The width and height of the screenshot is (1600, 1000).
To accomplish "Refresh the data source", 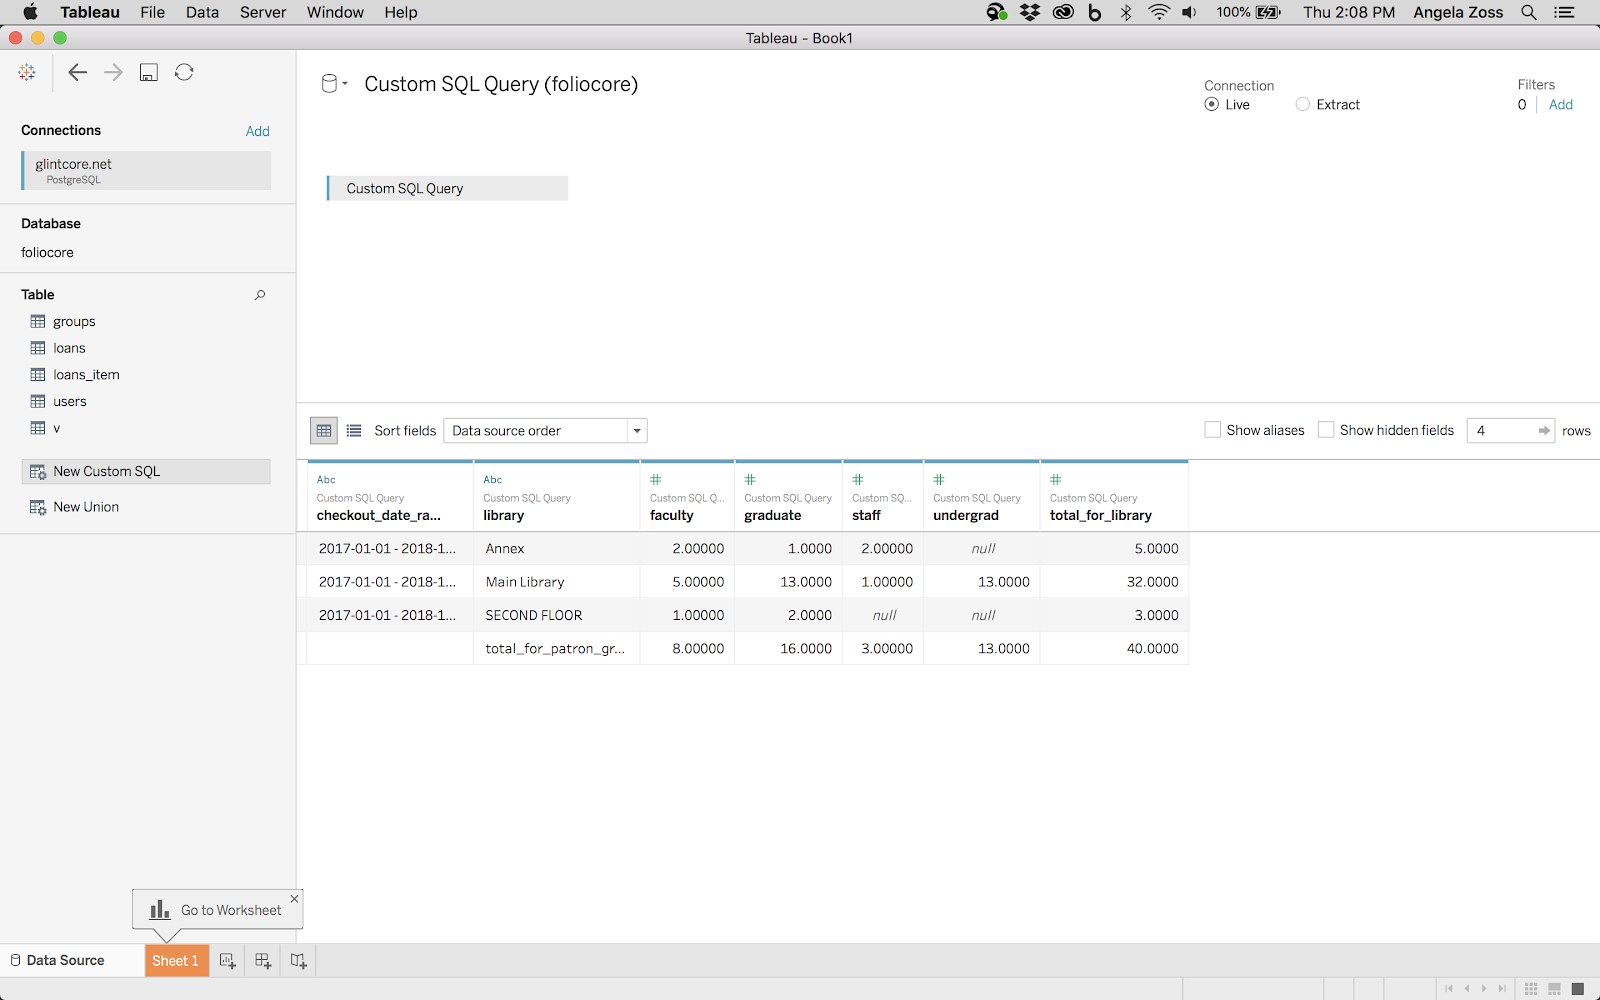I will click(x=184, y=72).
